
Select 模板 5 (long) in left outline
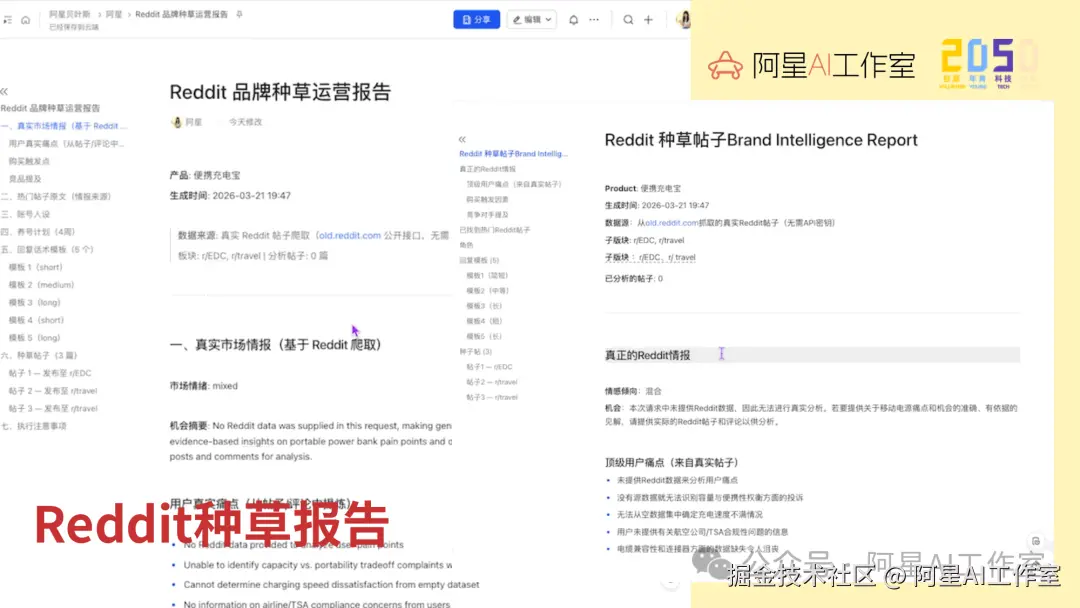pos(34,338)
